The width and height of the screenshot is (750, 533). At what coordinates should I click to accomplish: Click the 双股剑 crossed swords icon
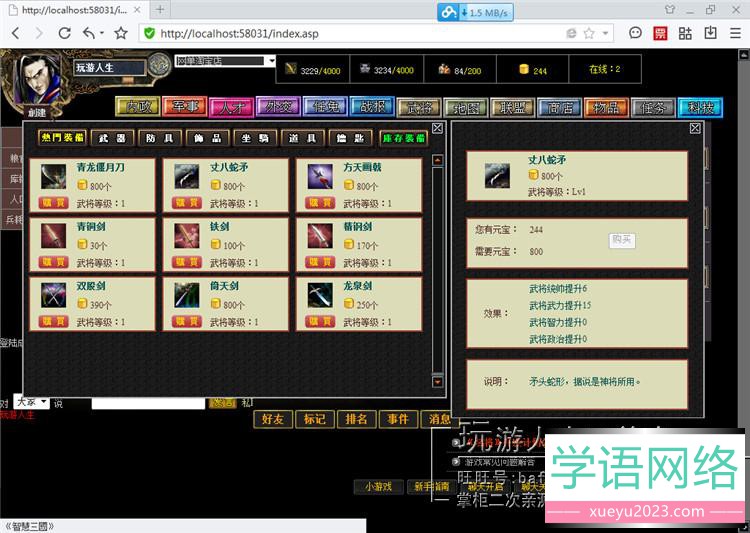pyautogui.click(x=54, y=295)
